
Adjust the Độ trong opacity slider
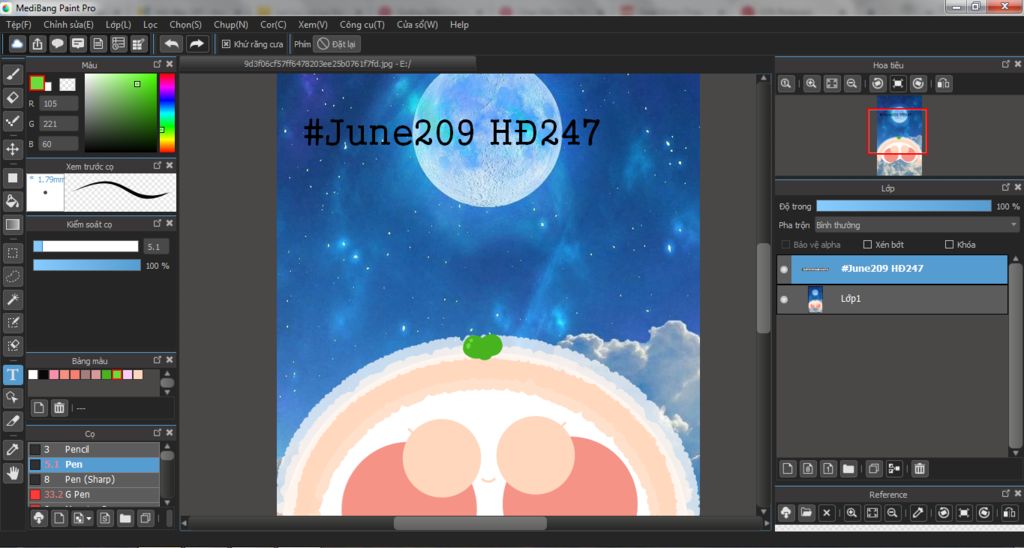click(904, 206)
